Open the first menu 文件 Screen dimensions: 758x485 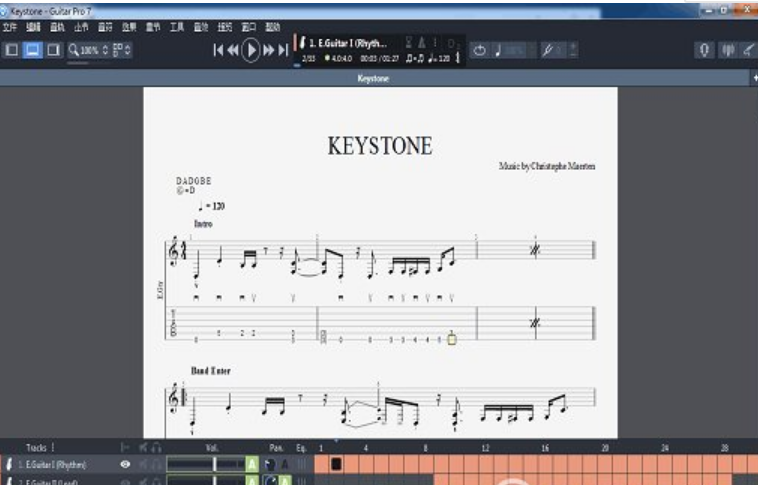(10, 27)
